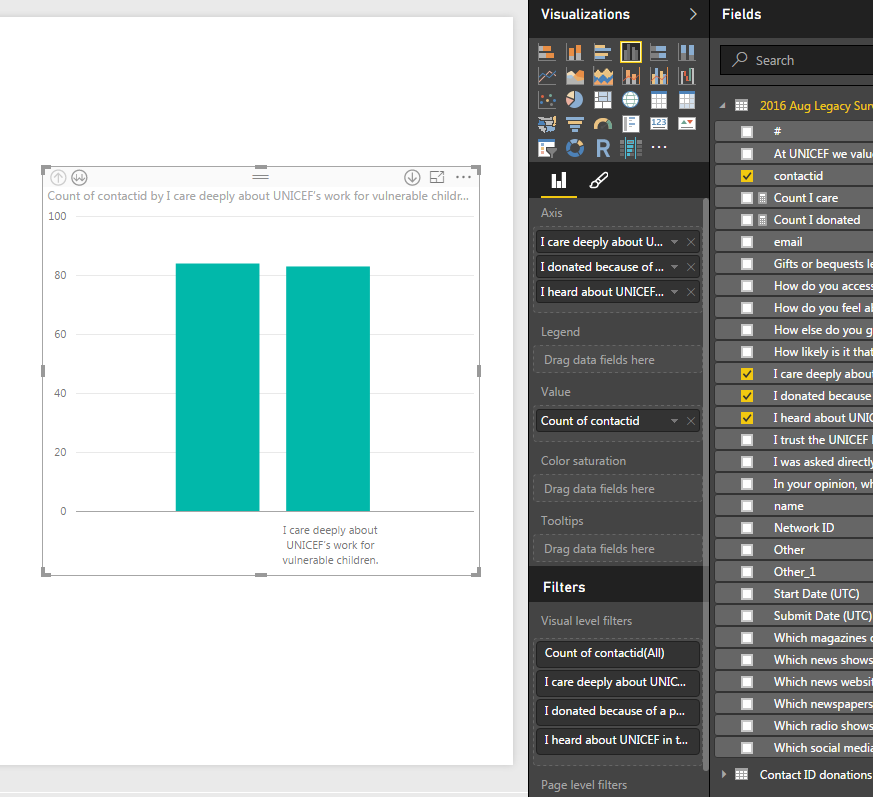Choose the Waterfall chart visualization
The image size is (873, 797).
click(686, 76)
